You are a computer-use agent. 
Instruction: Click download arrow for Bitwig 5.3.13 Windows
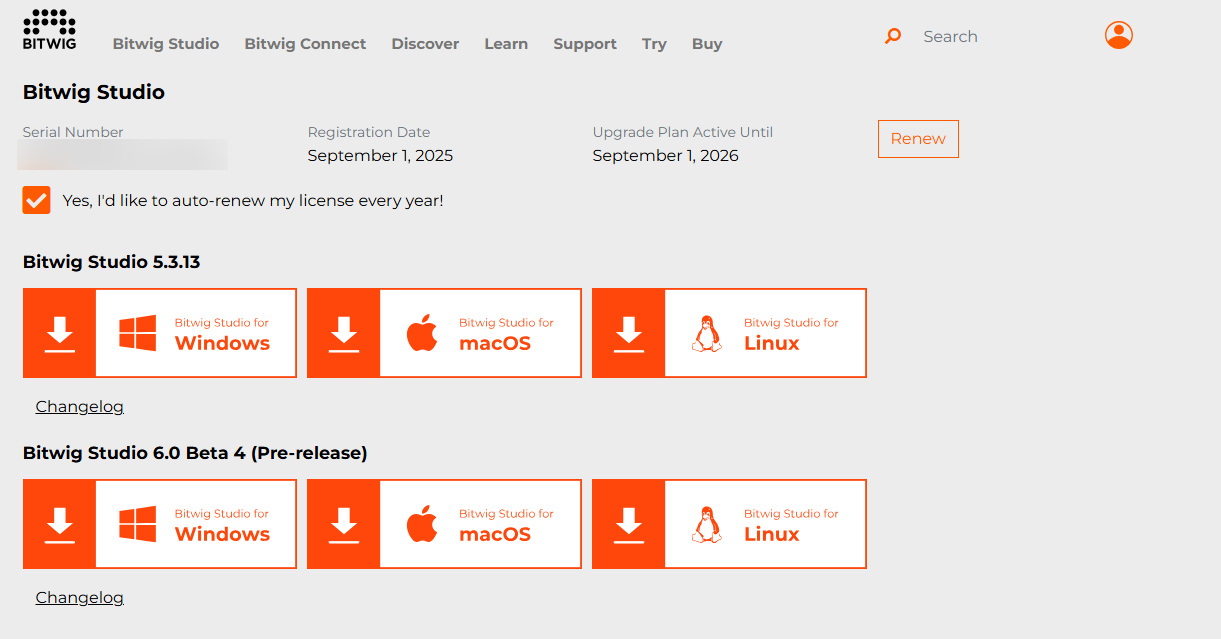[x=60, y=333]
